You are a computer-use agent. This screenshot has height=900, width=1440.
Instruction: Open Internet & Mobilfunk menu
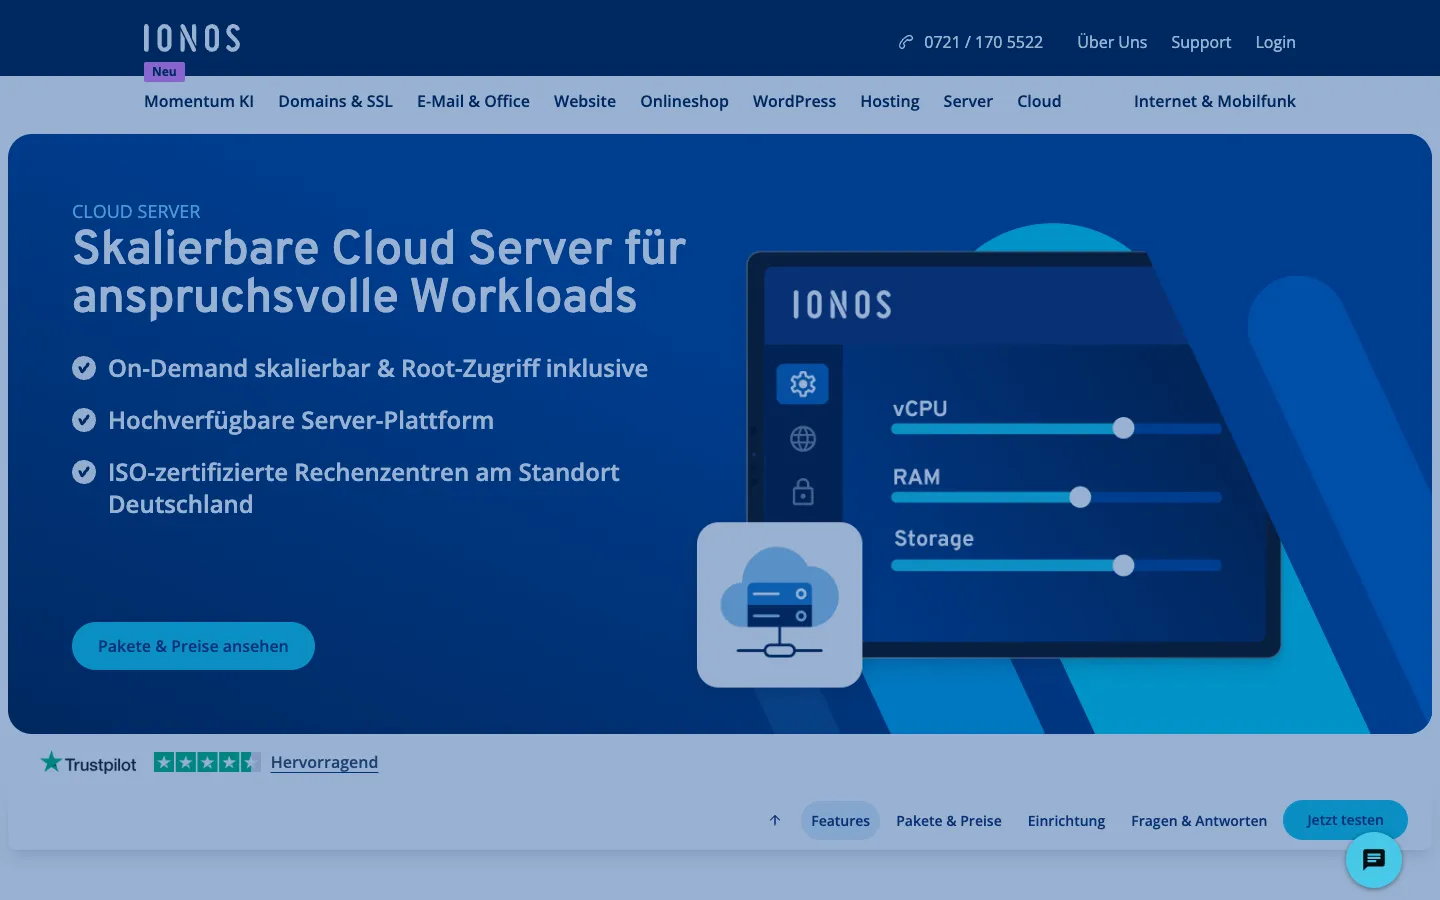1214,101
